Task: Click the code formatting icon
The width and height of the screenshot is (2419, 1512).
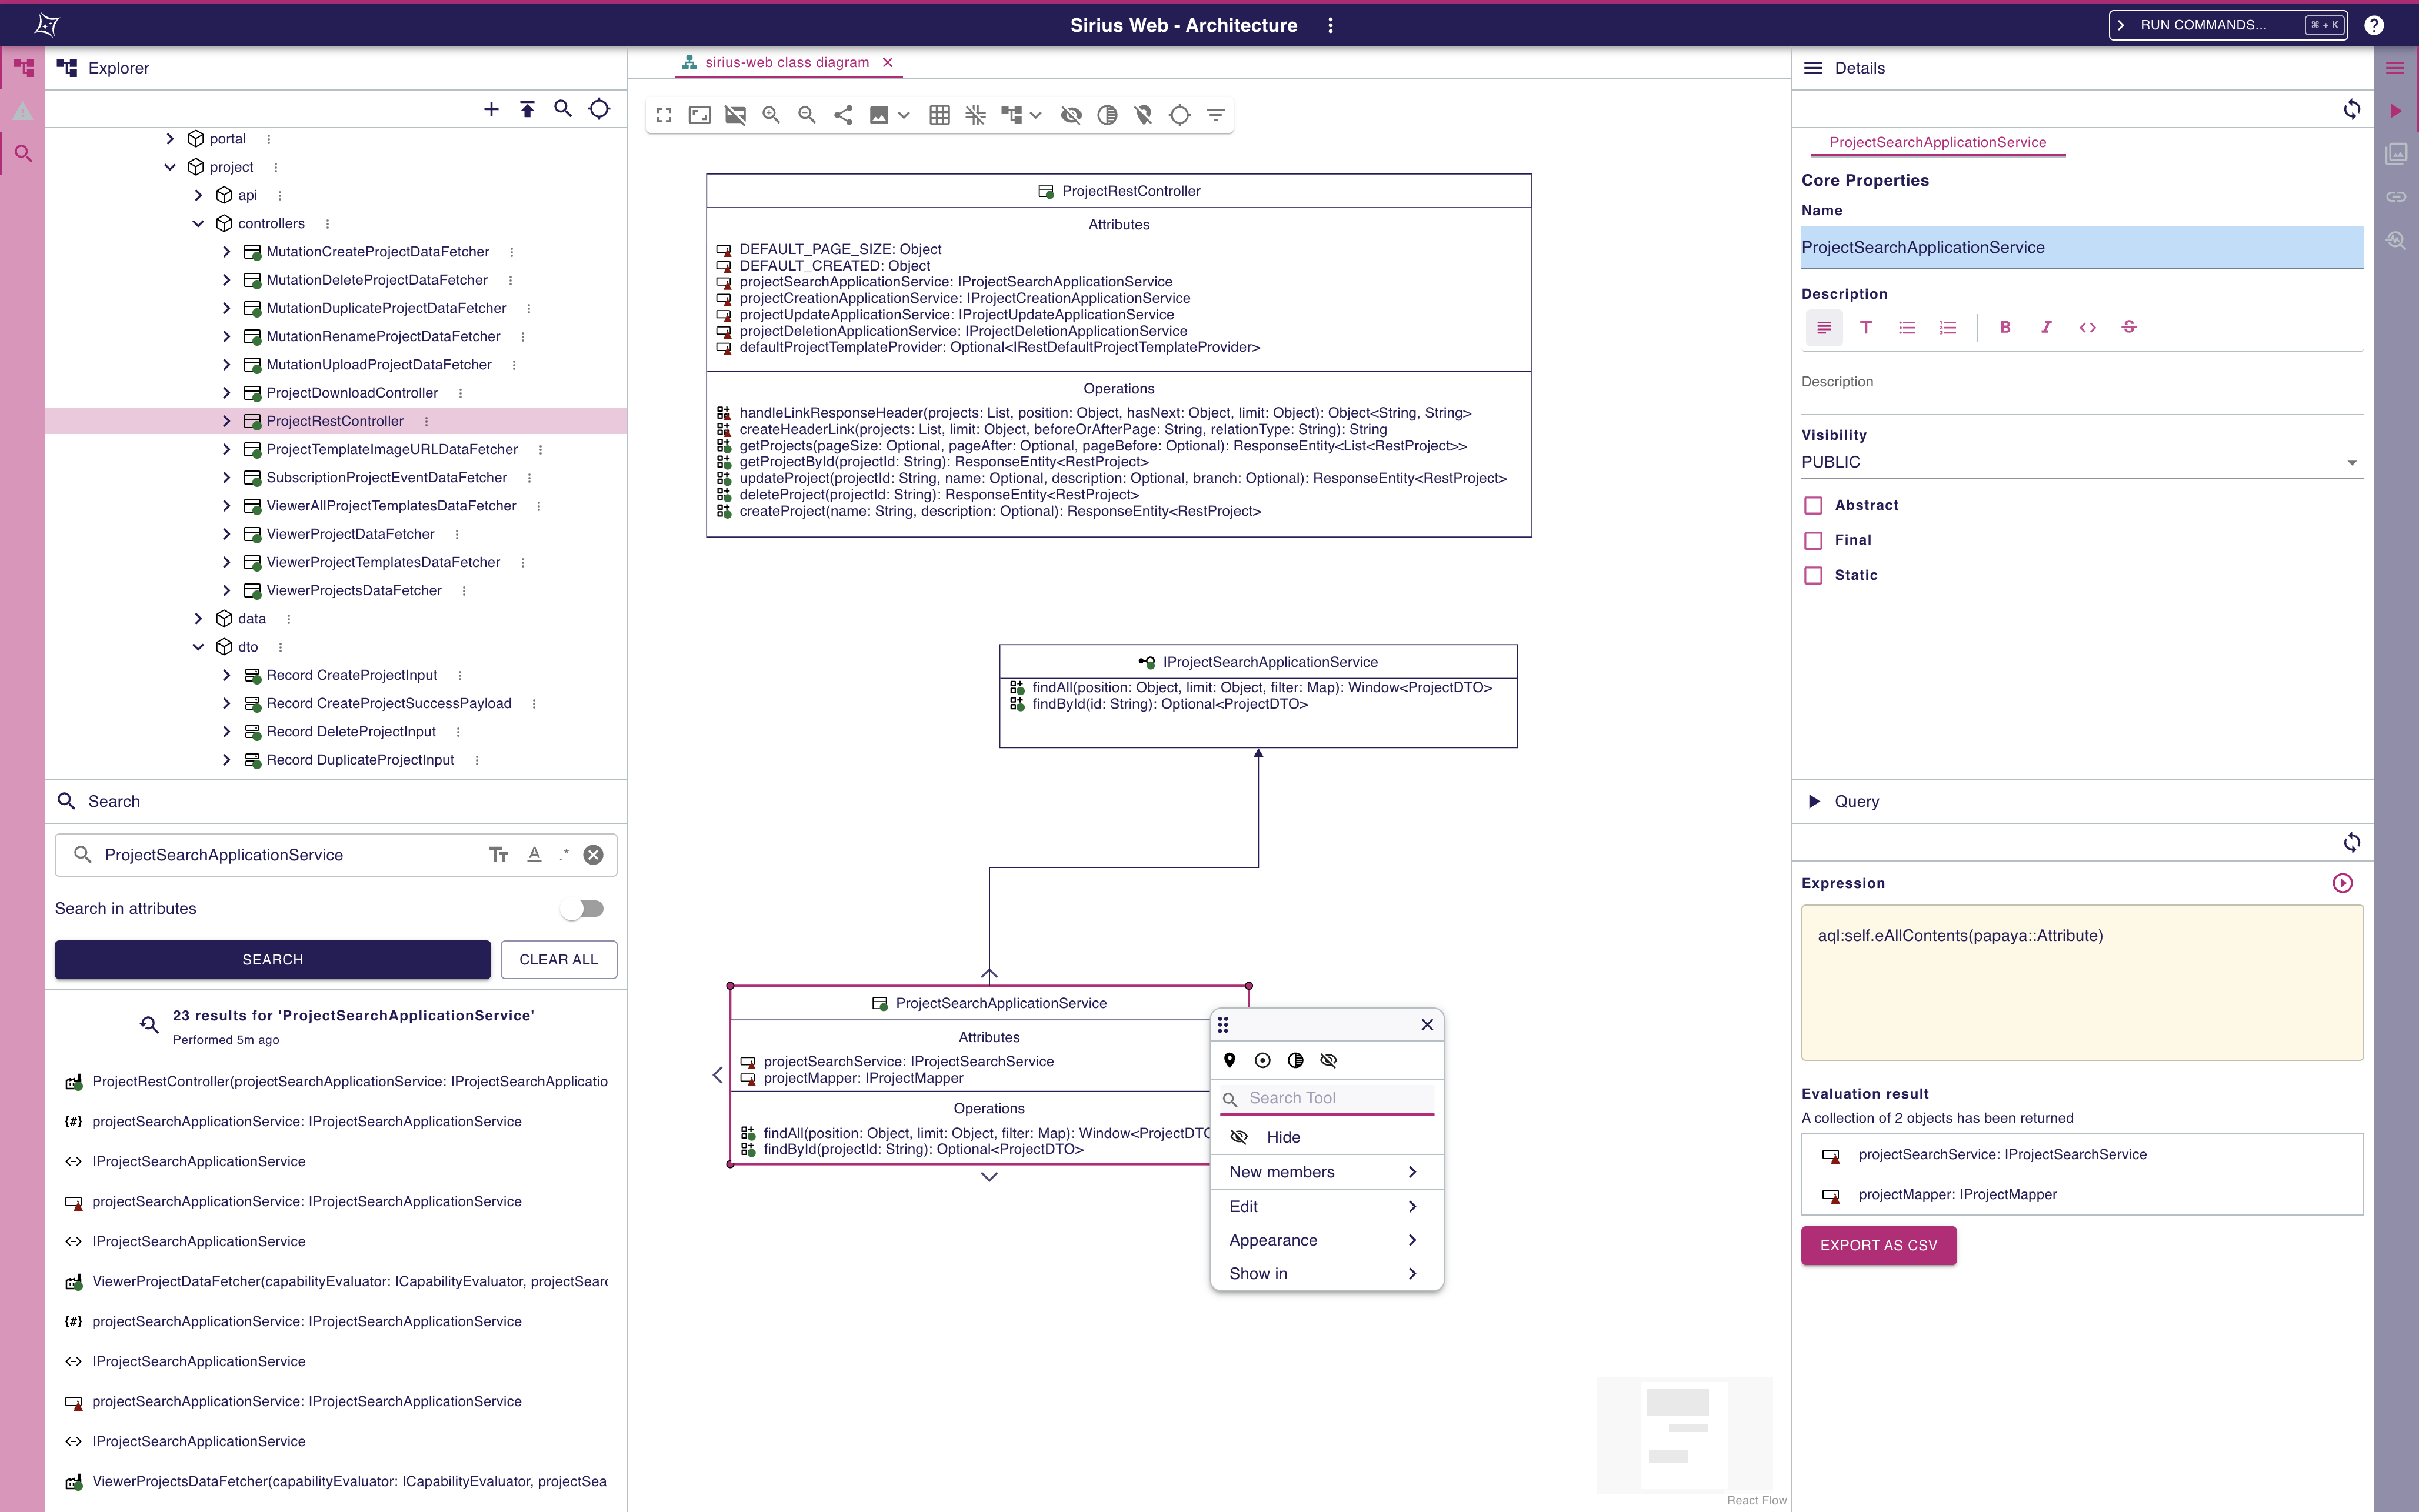Action: point(2088,327)
